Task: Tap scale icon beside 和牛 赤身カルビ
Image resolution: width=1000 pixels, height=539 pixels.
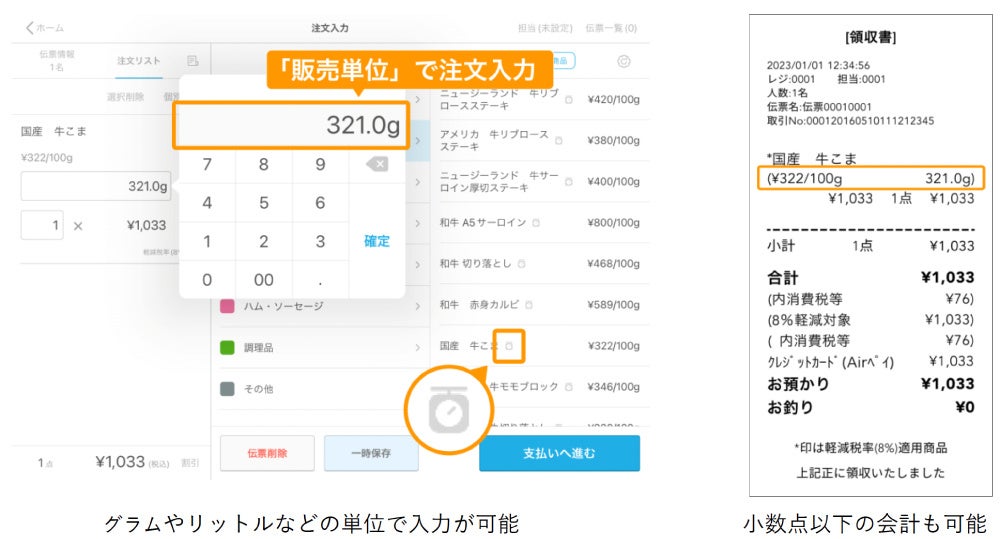Action: pyautogui.click(x=529, y=305)
